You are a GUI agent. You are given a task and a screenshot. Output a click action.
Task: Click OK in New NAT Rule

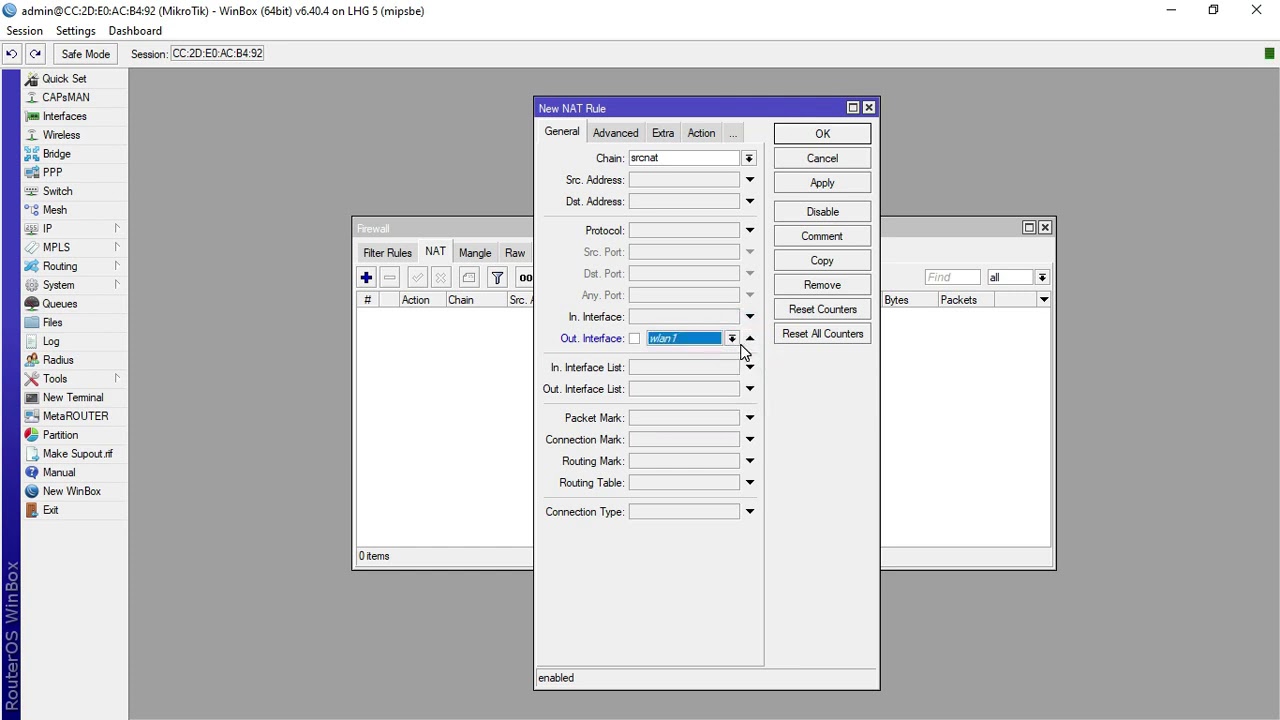coord(822,134)
